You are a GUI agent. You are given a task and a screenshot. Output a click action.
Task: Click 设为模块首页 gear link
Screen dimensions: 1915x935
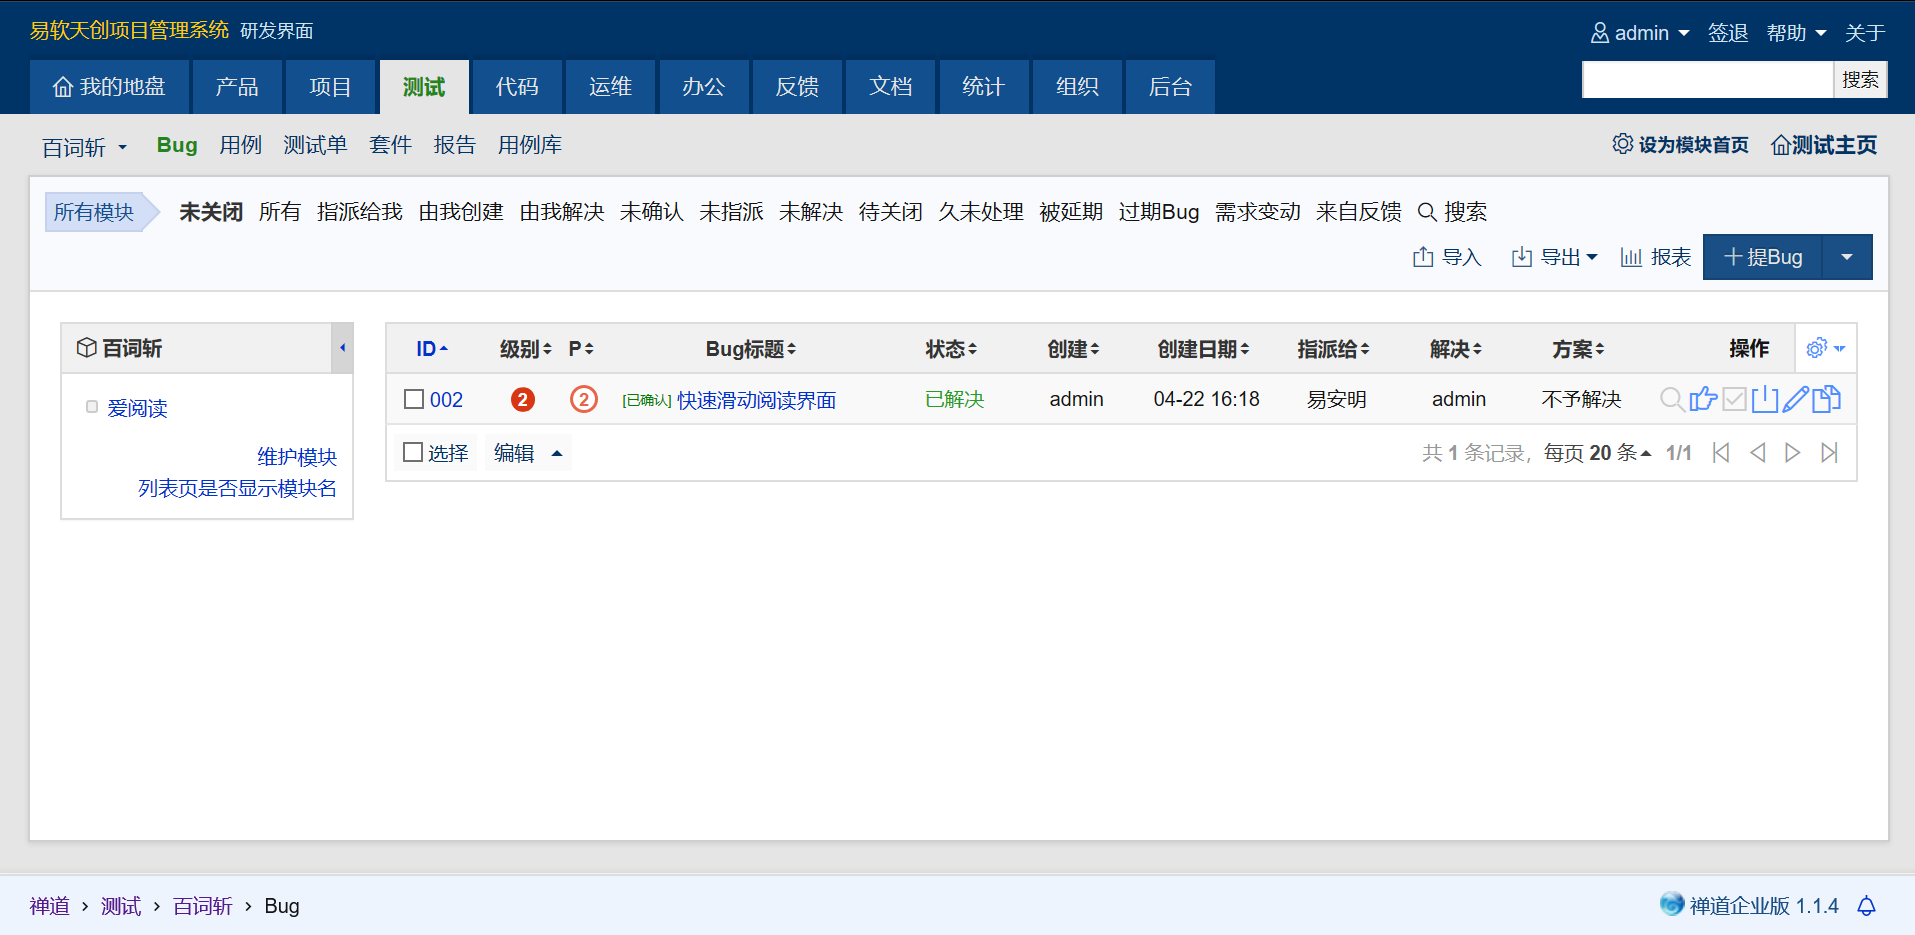click(x=1680, y=145)
